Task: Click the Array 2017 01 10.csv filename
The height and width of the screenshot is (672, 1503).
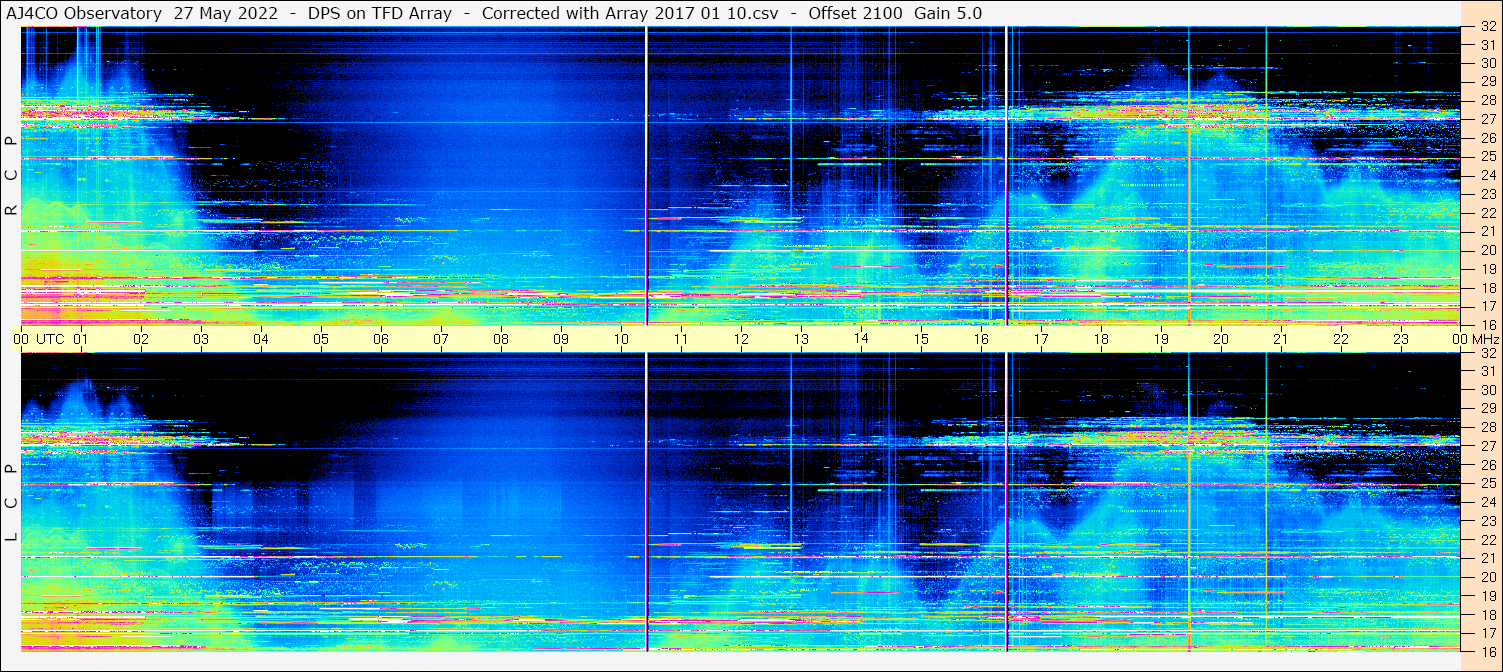Action: point(692,13)
